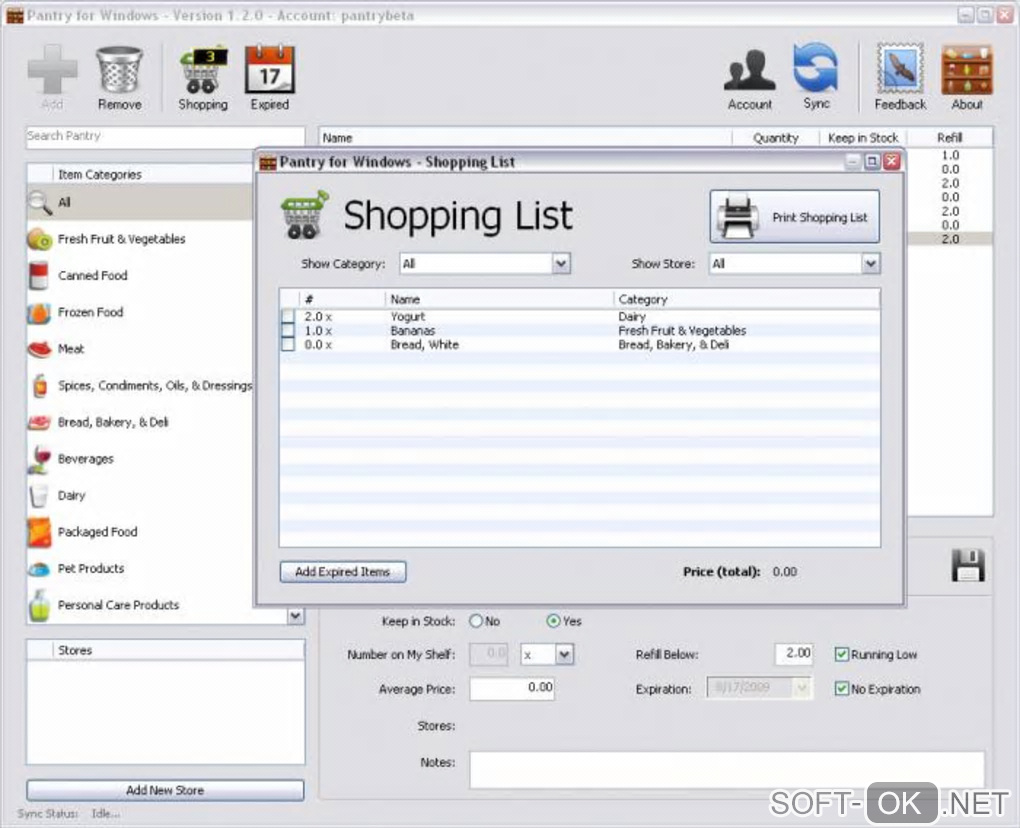
Task: Toggle the No Expiration checkbox
Action: point(841,689)
